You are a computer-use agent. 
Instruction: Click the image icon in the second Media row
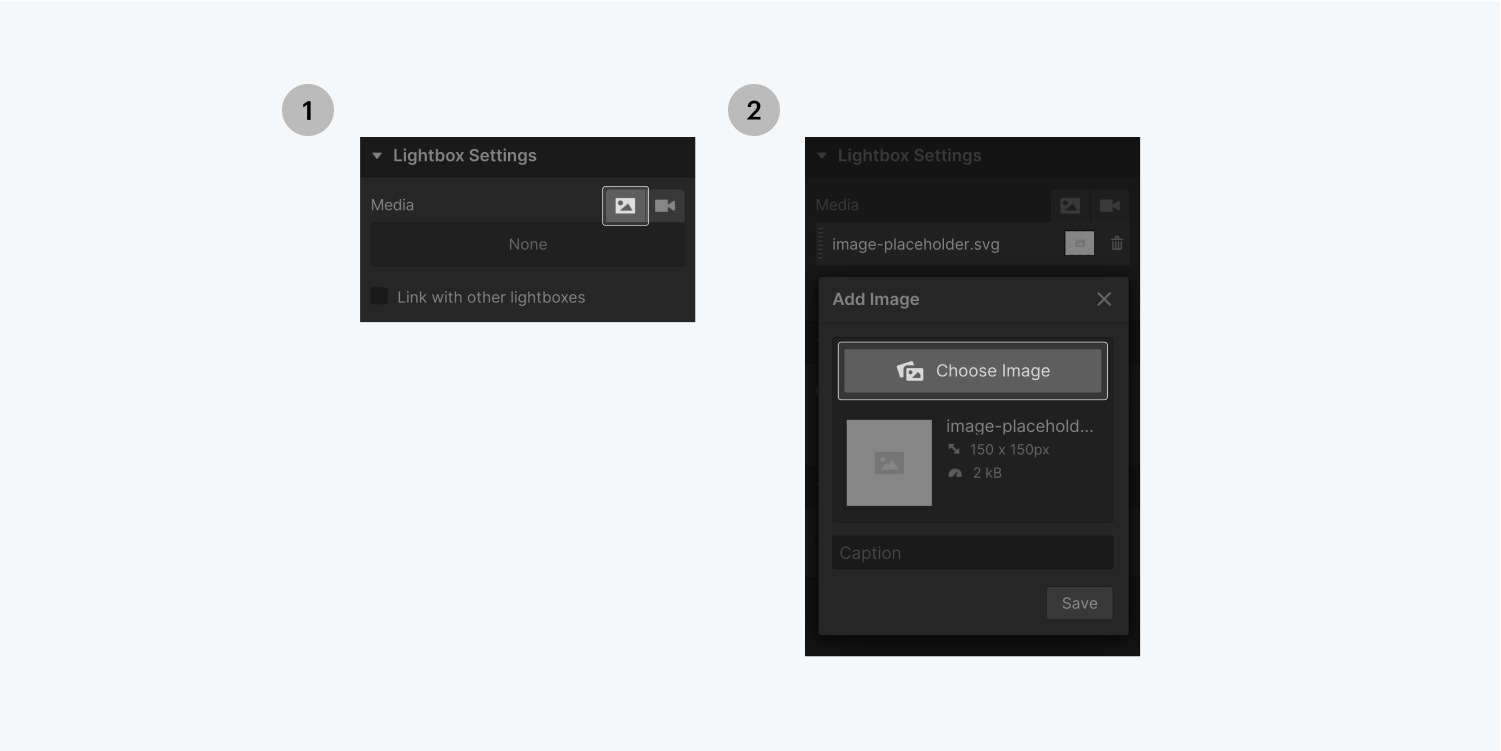[1070, 205]
